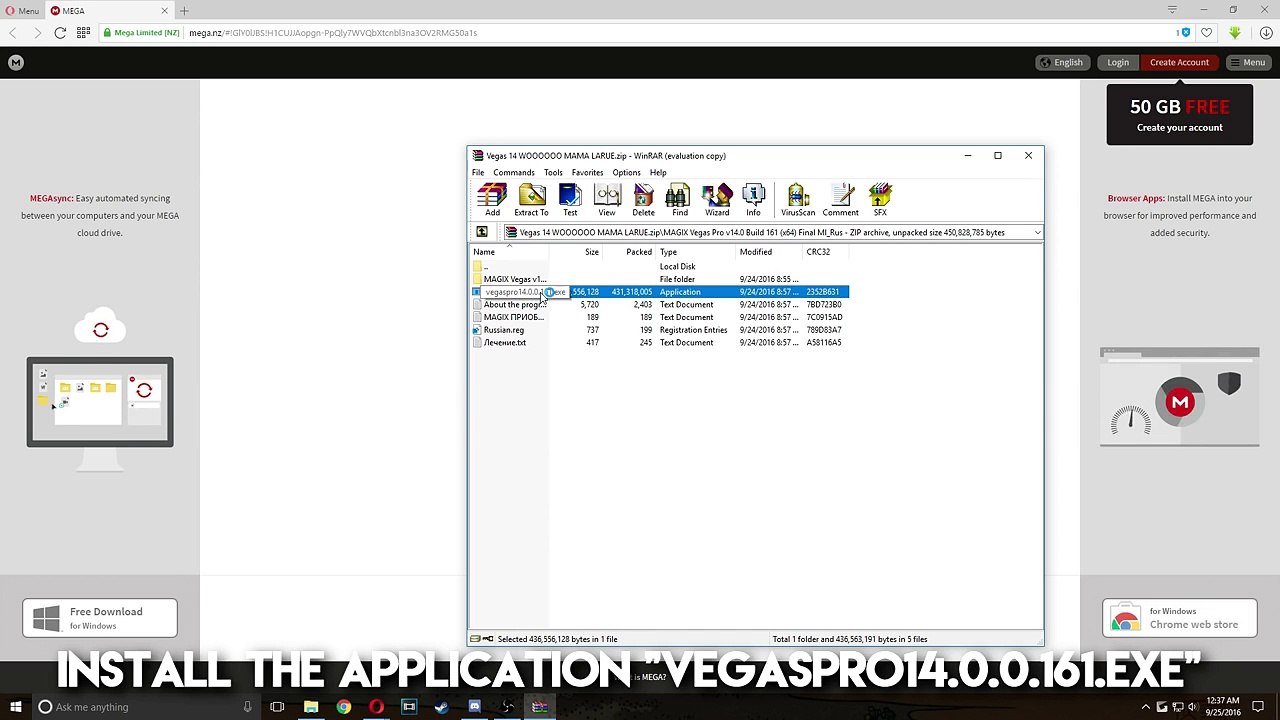This screenshot has width=1280, height=720.
Task: Click the 50 GB FREE banner
Action: [x=1179, y=115]
